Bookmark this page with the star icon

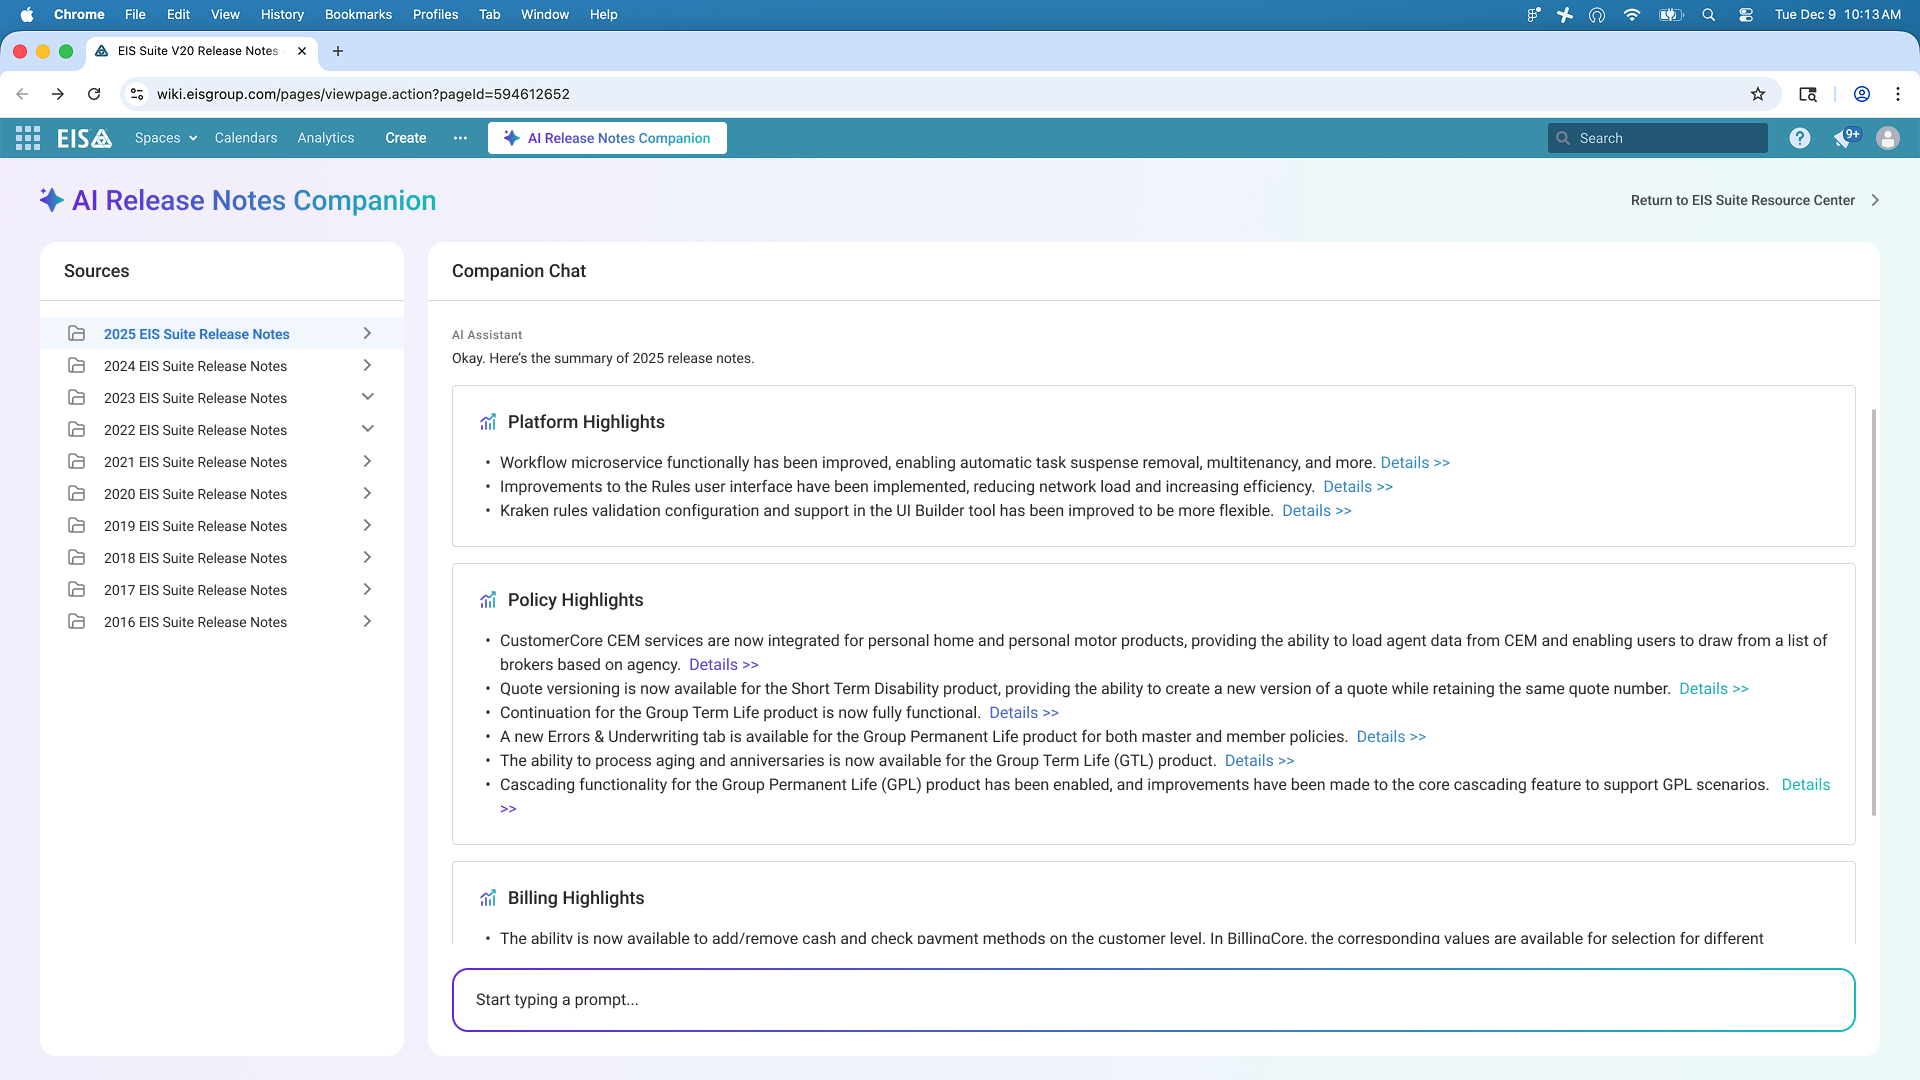click(1758, 94)
